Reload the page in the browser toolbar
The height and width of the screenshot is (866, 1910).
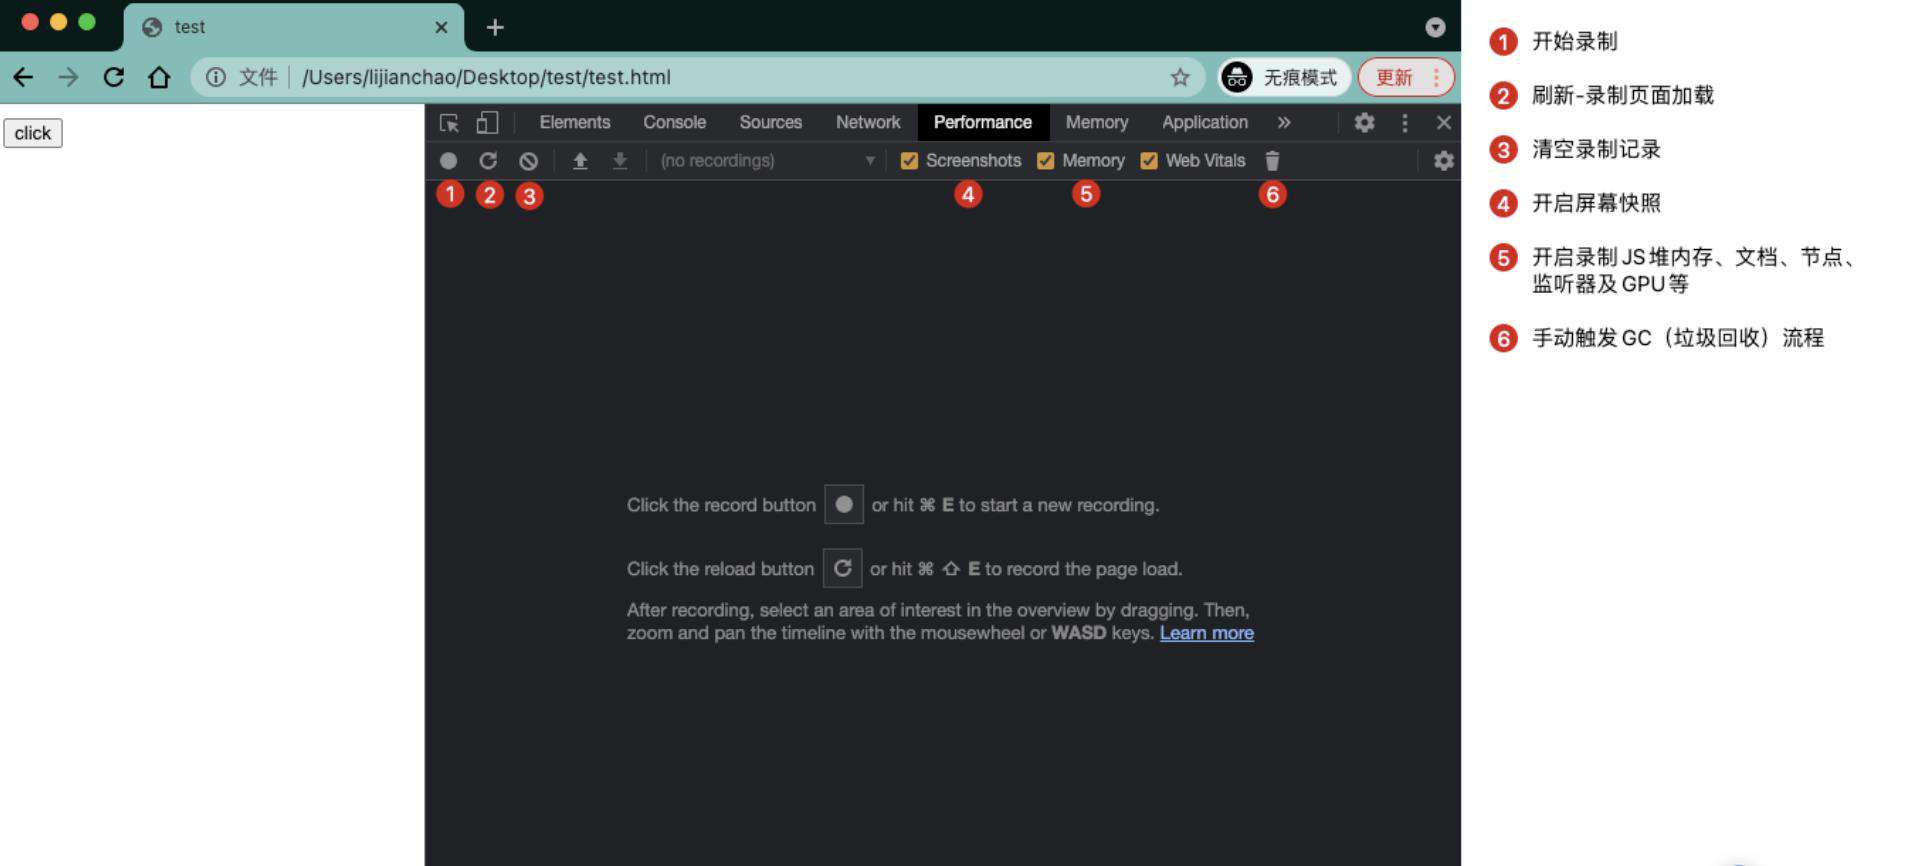tap(114, 77)
